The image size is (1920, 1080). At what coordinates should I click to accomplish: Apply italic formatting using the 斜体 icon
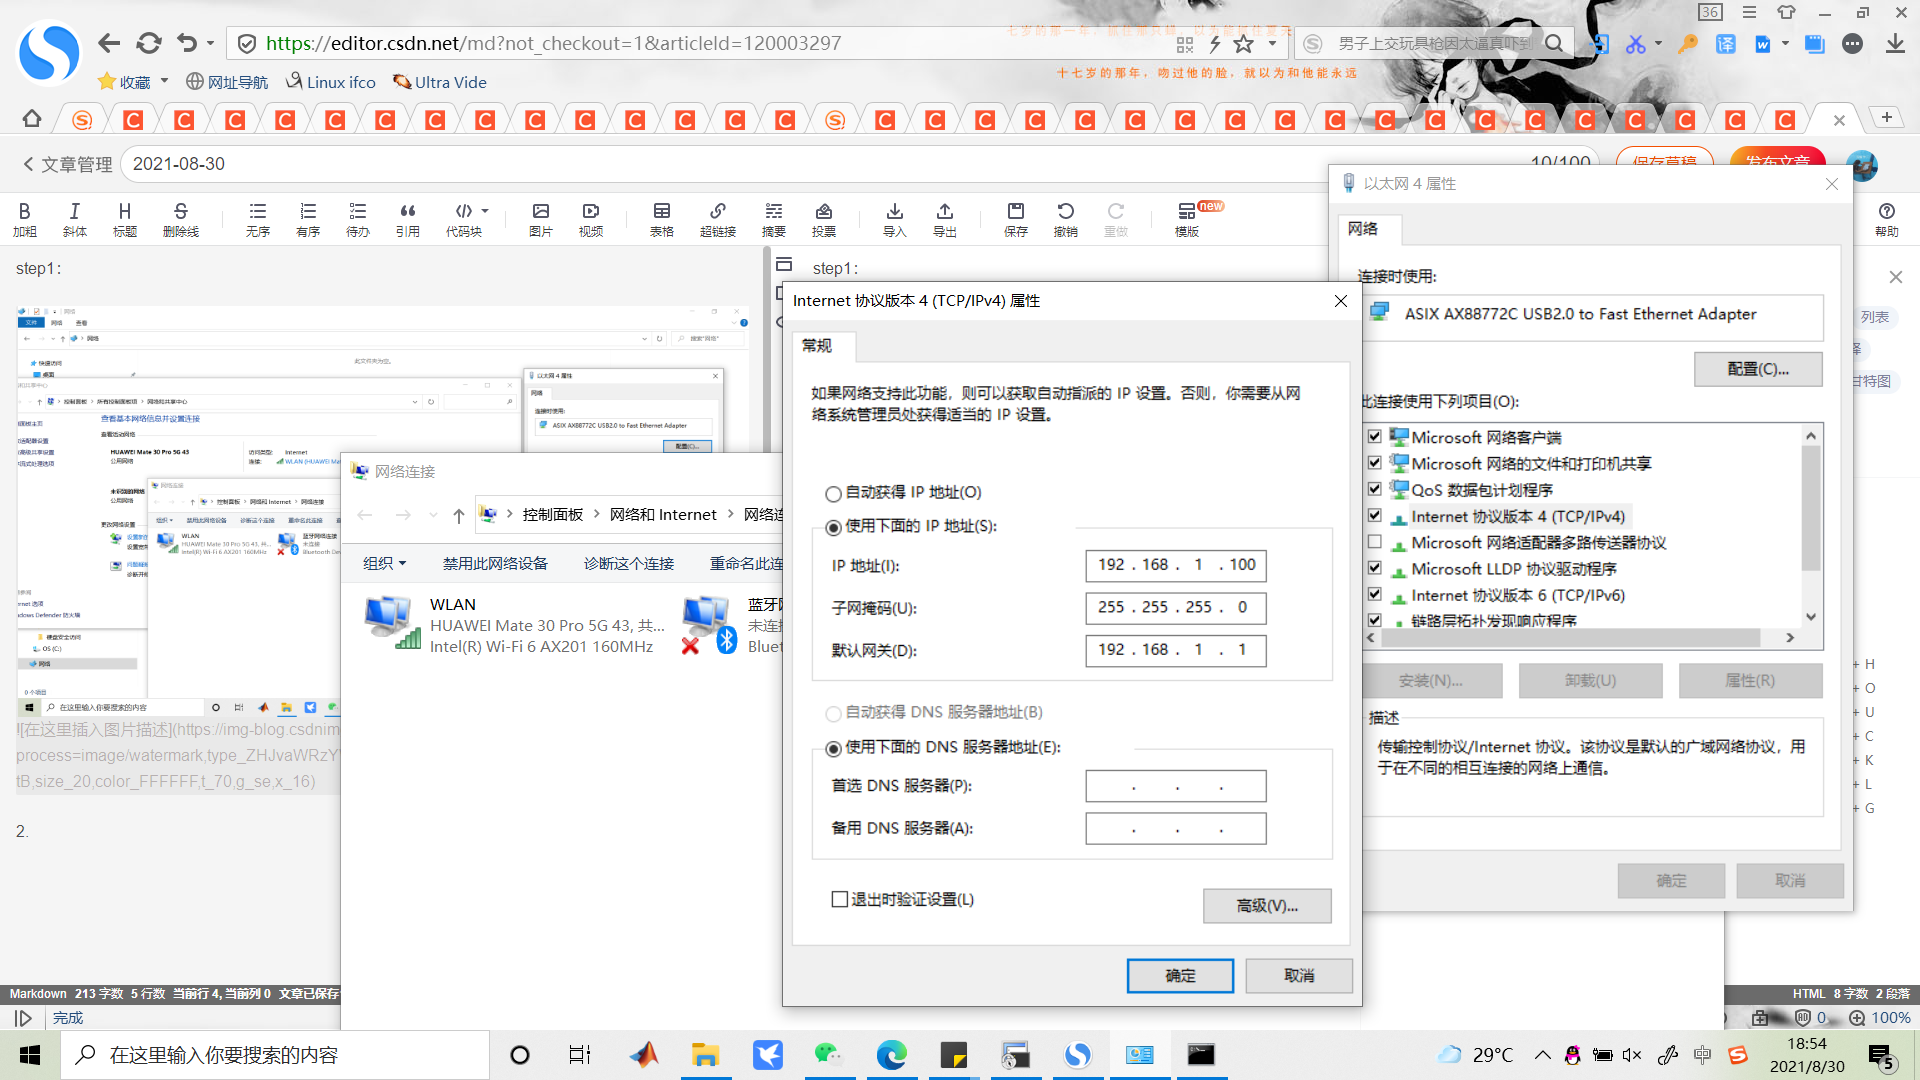click(74, 218)
